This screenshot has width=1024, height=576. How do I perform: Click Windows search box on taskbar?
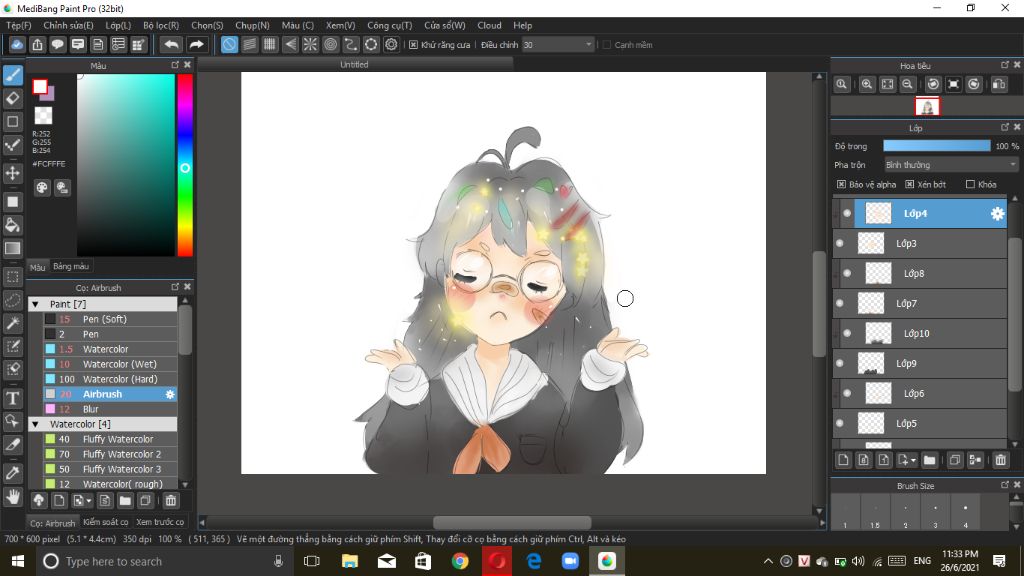(163, 561)
